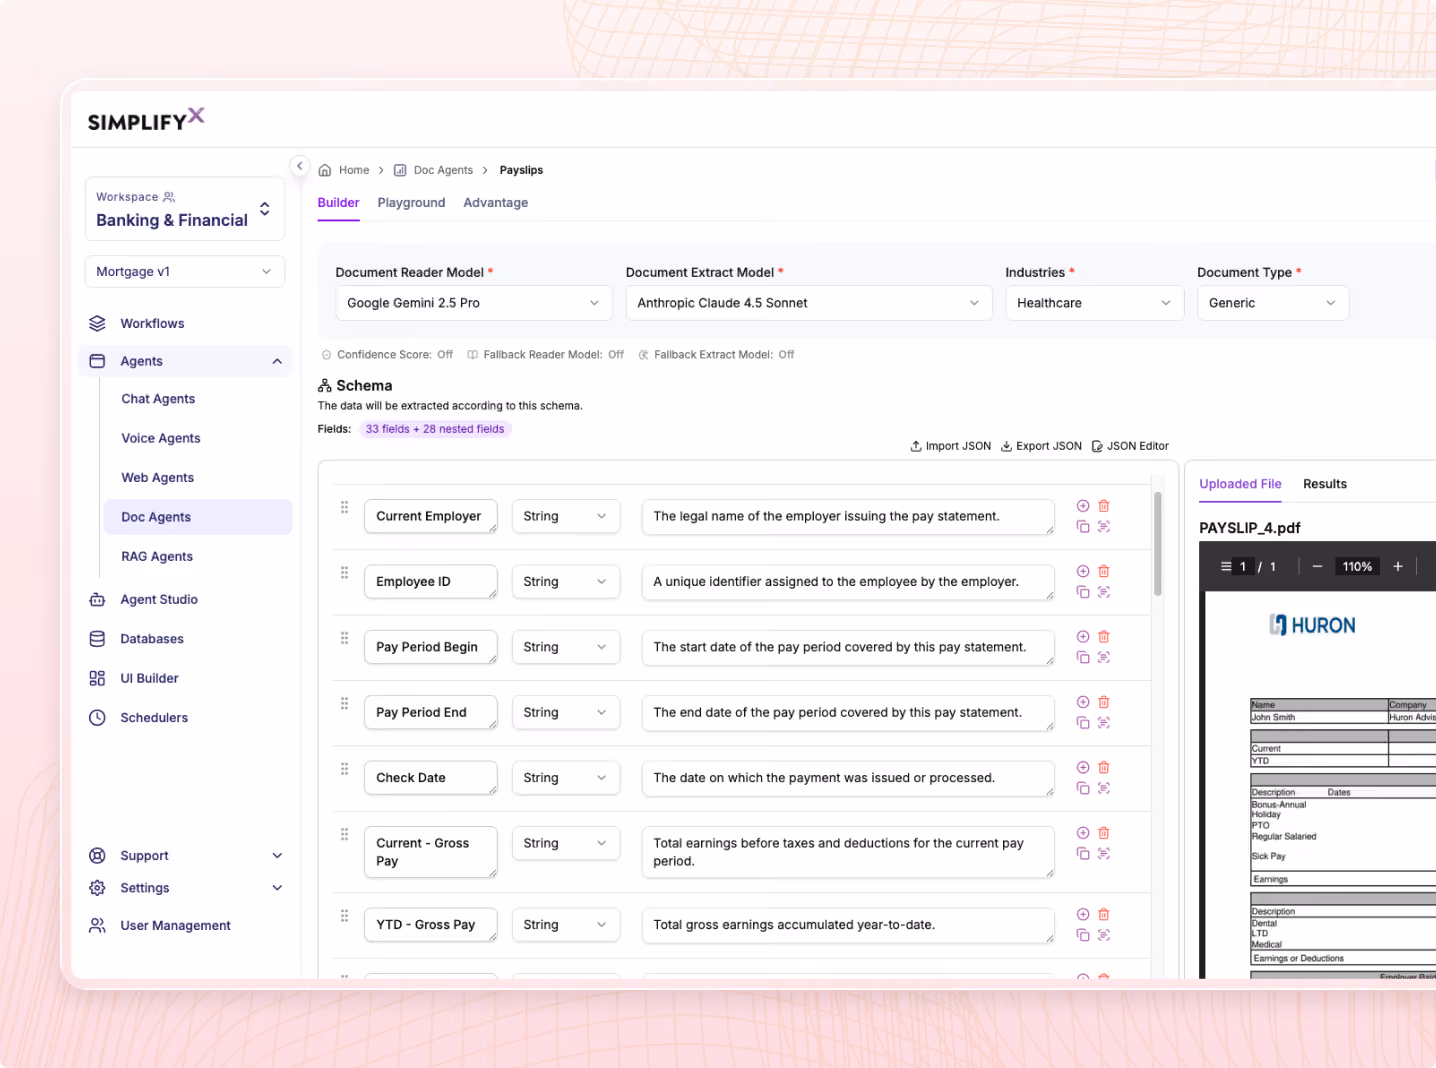Edit the Pay Period End name field
The height and width of the screenshot is (1068, 1436).
(431, 713)
